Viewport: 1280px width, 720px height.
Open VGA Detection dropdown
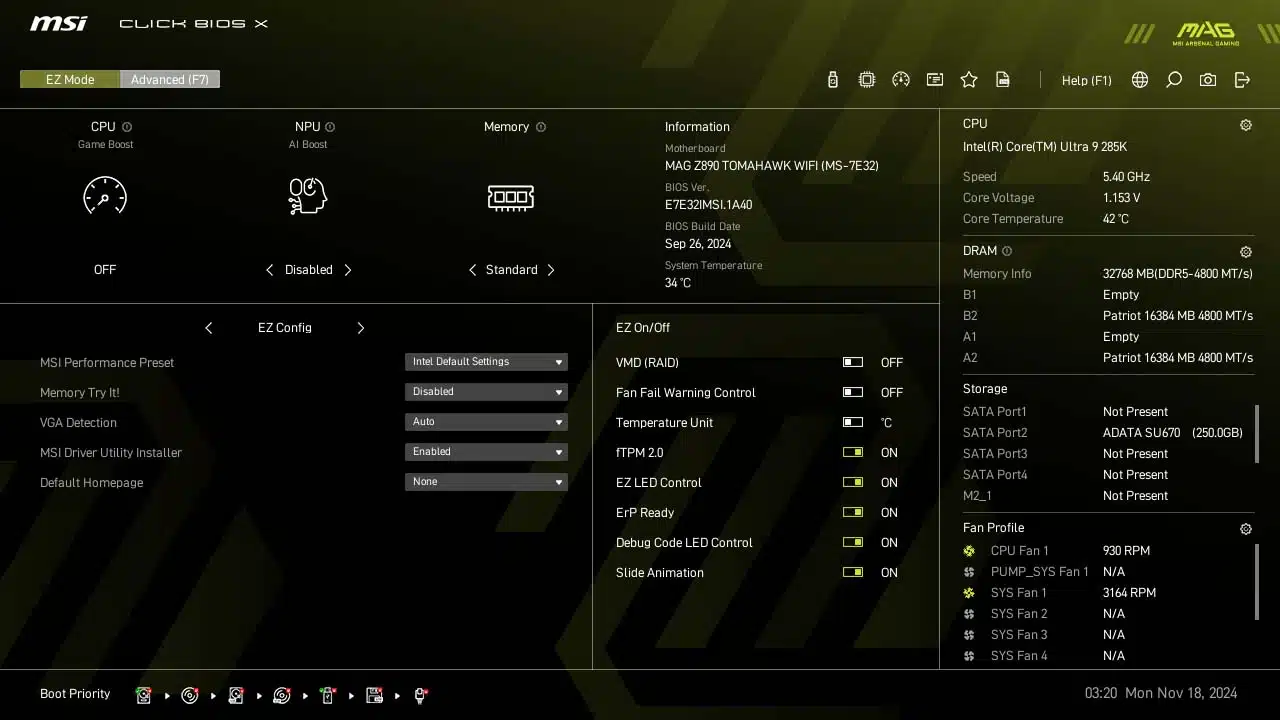[x=486, y=422]
